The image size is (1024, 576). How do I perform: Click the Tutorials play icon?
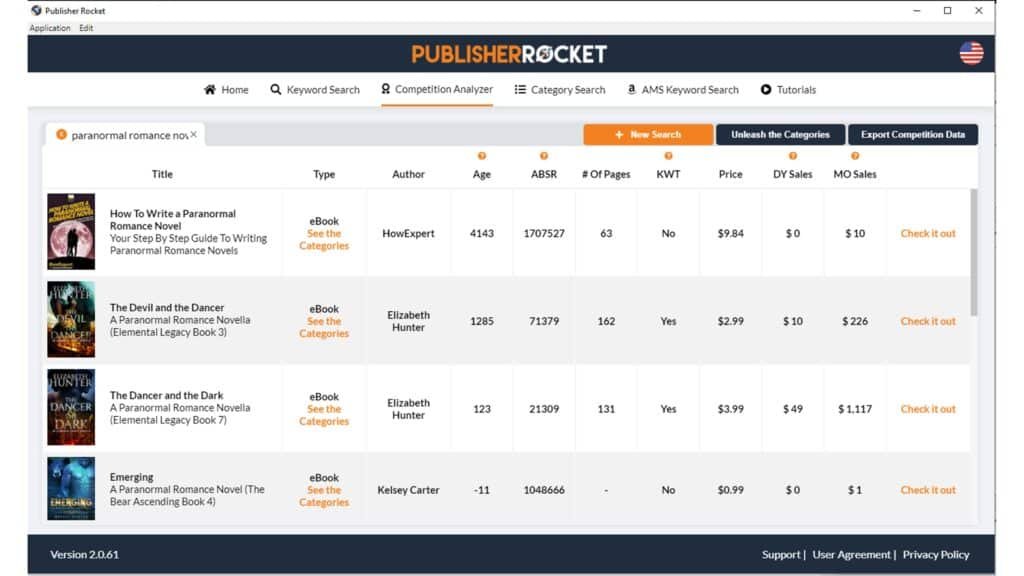[766, 89]
